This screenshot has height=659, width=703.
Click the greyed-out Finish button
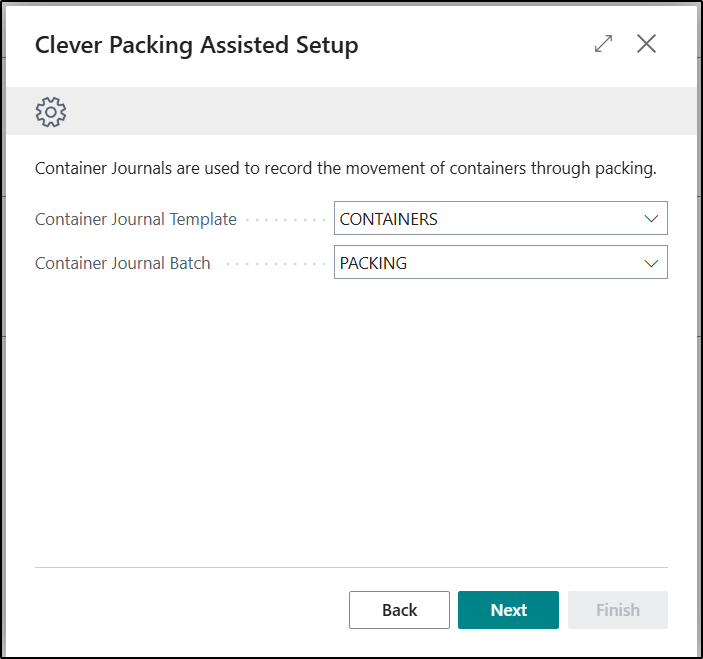pyautogui.click(x=617, y=610)
